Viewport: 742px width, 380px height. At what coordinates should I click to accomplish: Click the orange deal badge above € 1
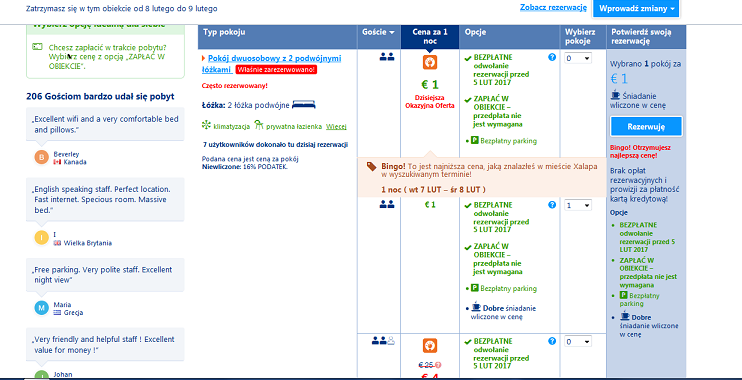click(430, 62)
